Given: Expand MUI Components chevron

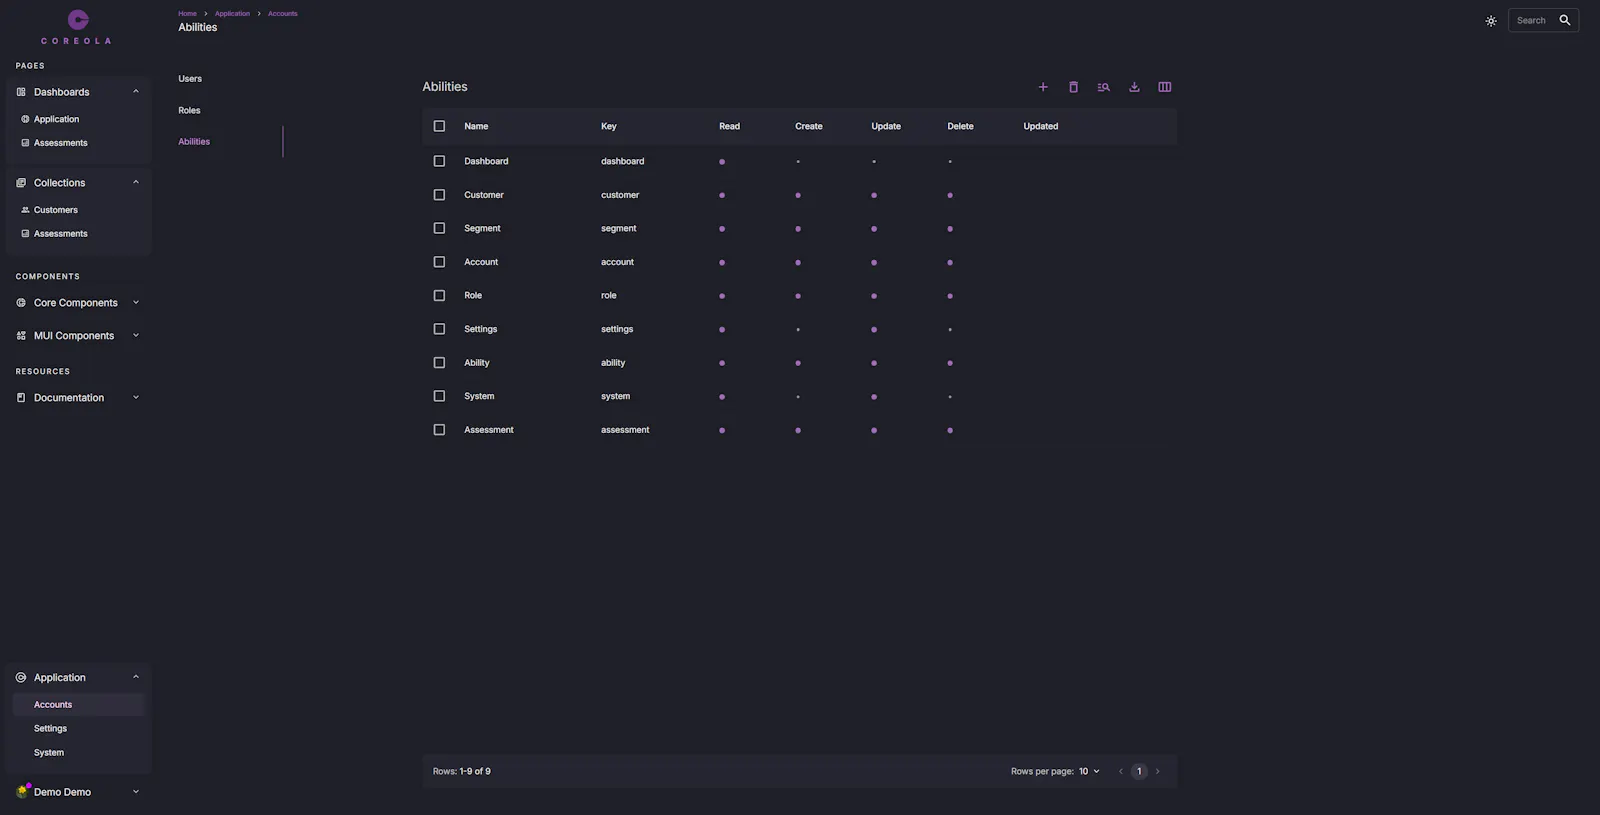Looking at the screenshot, I should coord(136,336).
